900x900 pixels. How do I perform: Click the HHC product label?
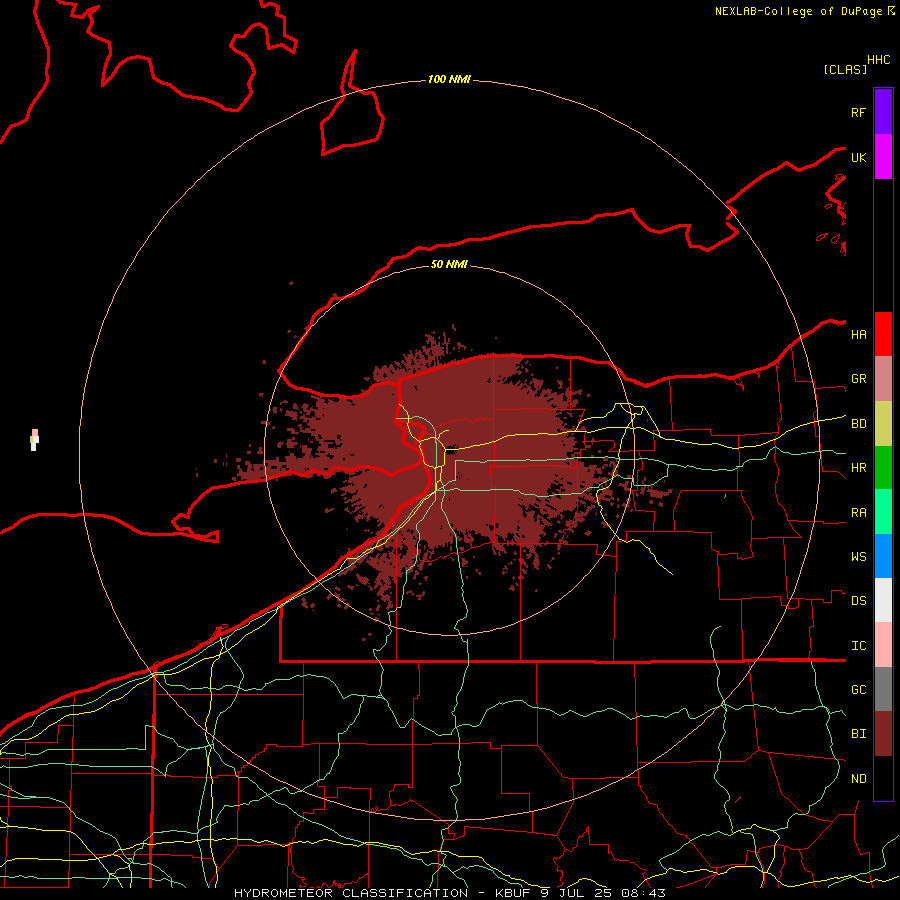coord(879,60)
